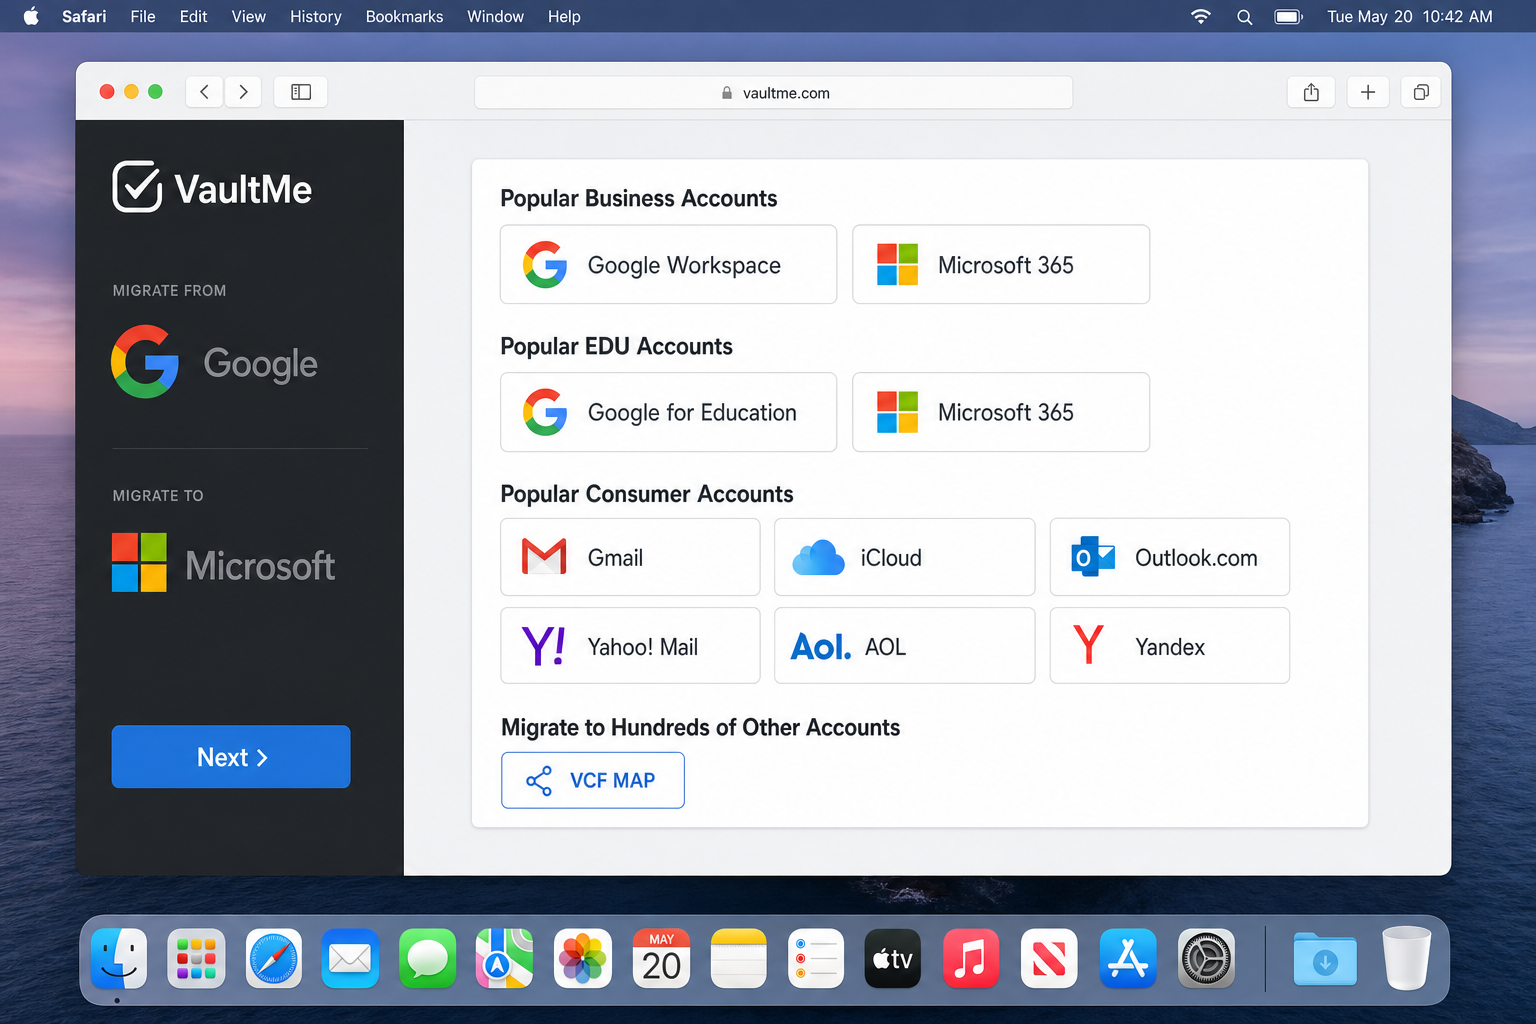Viewport: 1536px width, 1024px height.
Task: Open a new tab with plus button
Action: (1368, 92)
